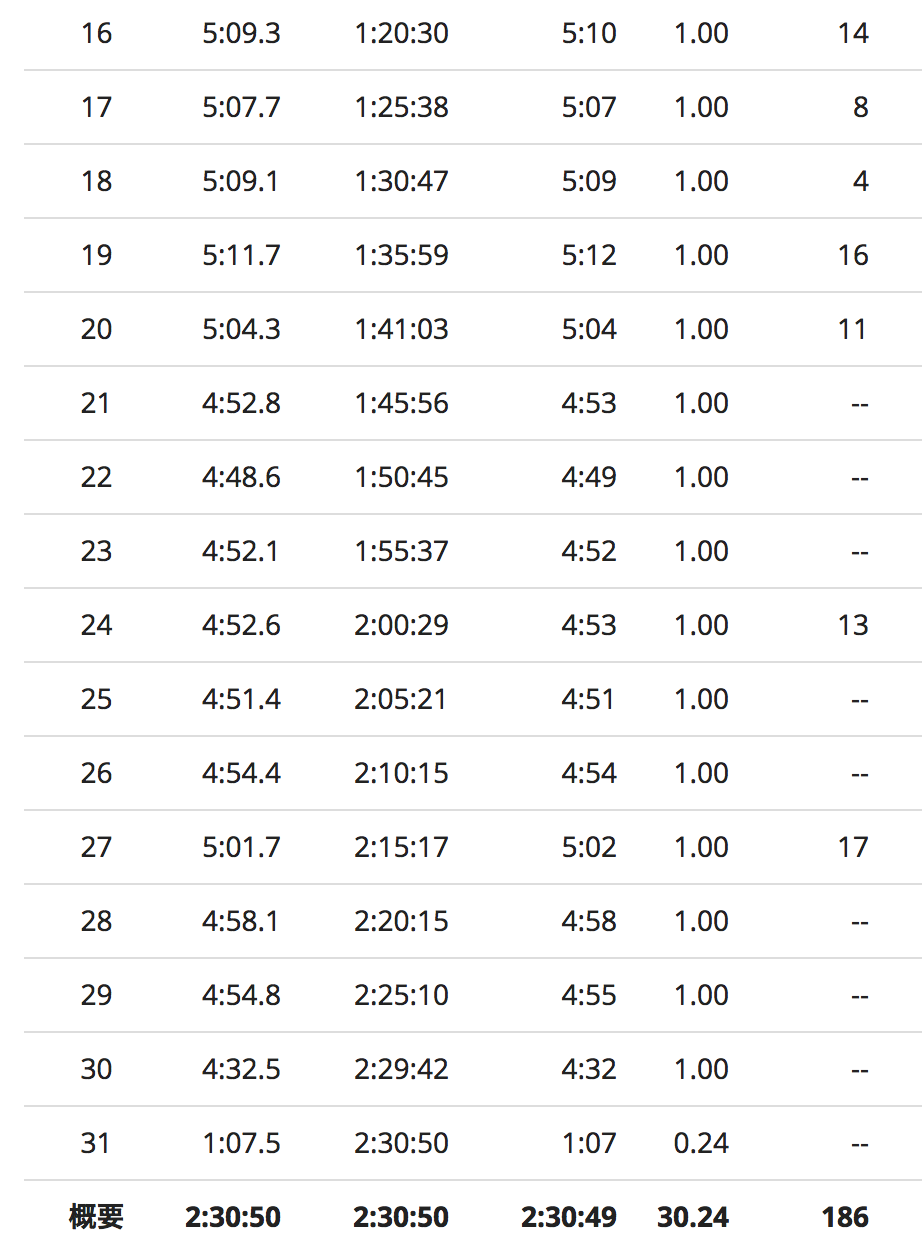Select lap 25 time 4:51.4

(x=241, y=699)
